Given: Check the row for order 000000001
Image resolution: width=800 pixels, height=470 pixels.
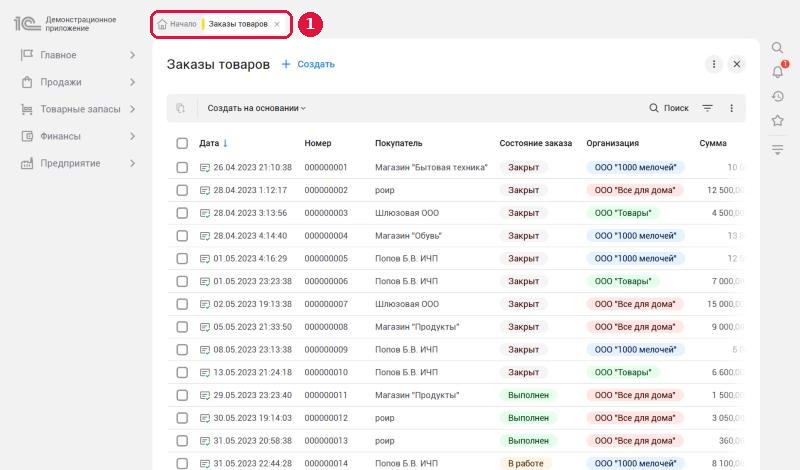Looking at the screenshot, I should [182, 167].
